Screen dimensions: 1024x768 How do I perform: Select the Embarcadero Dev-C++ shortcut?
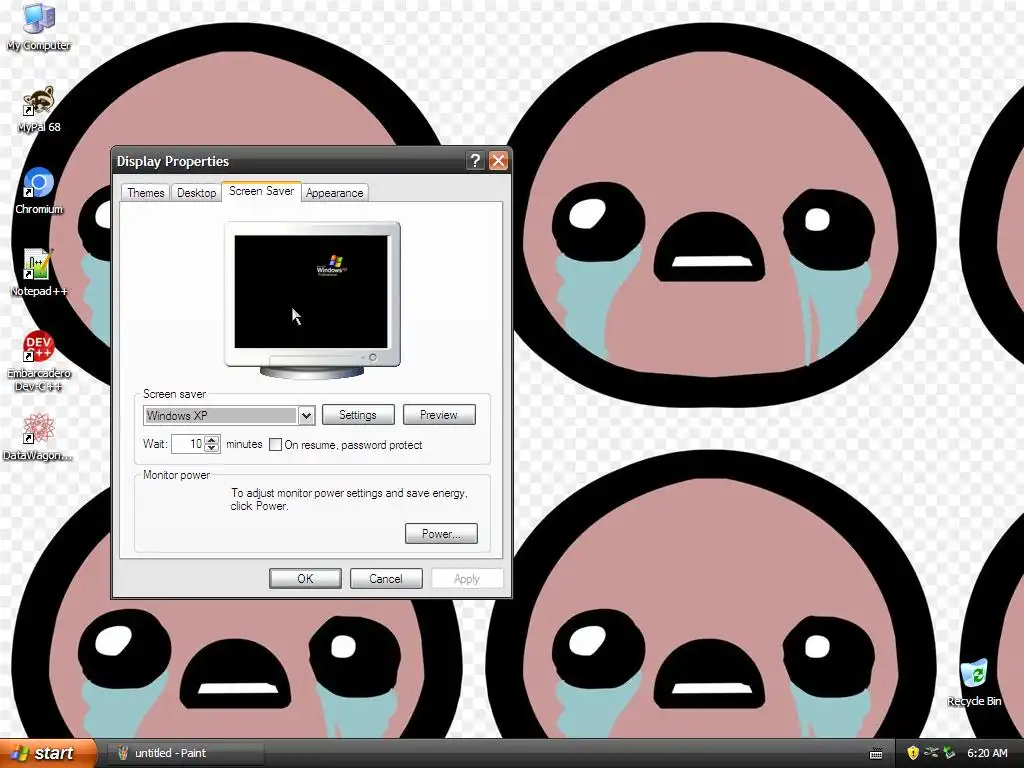tap(39, 361)
